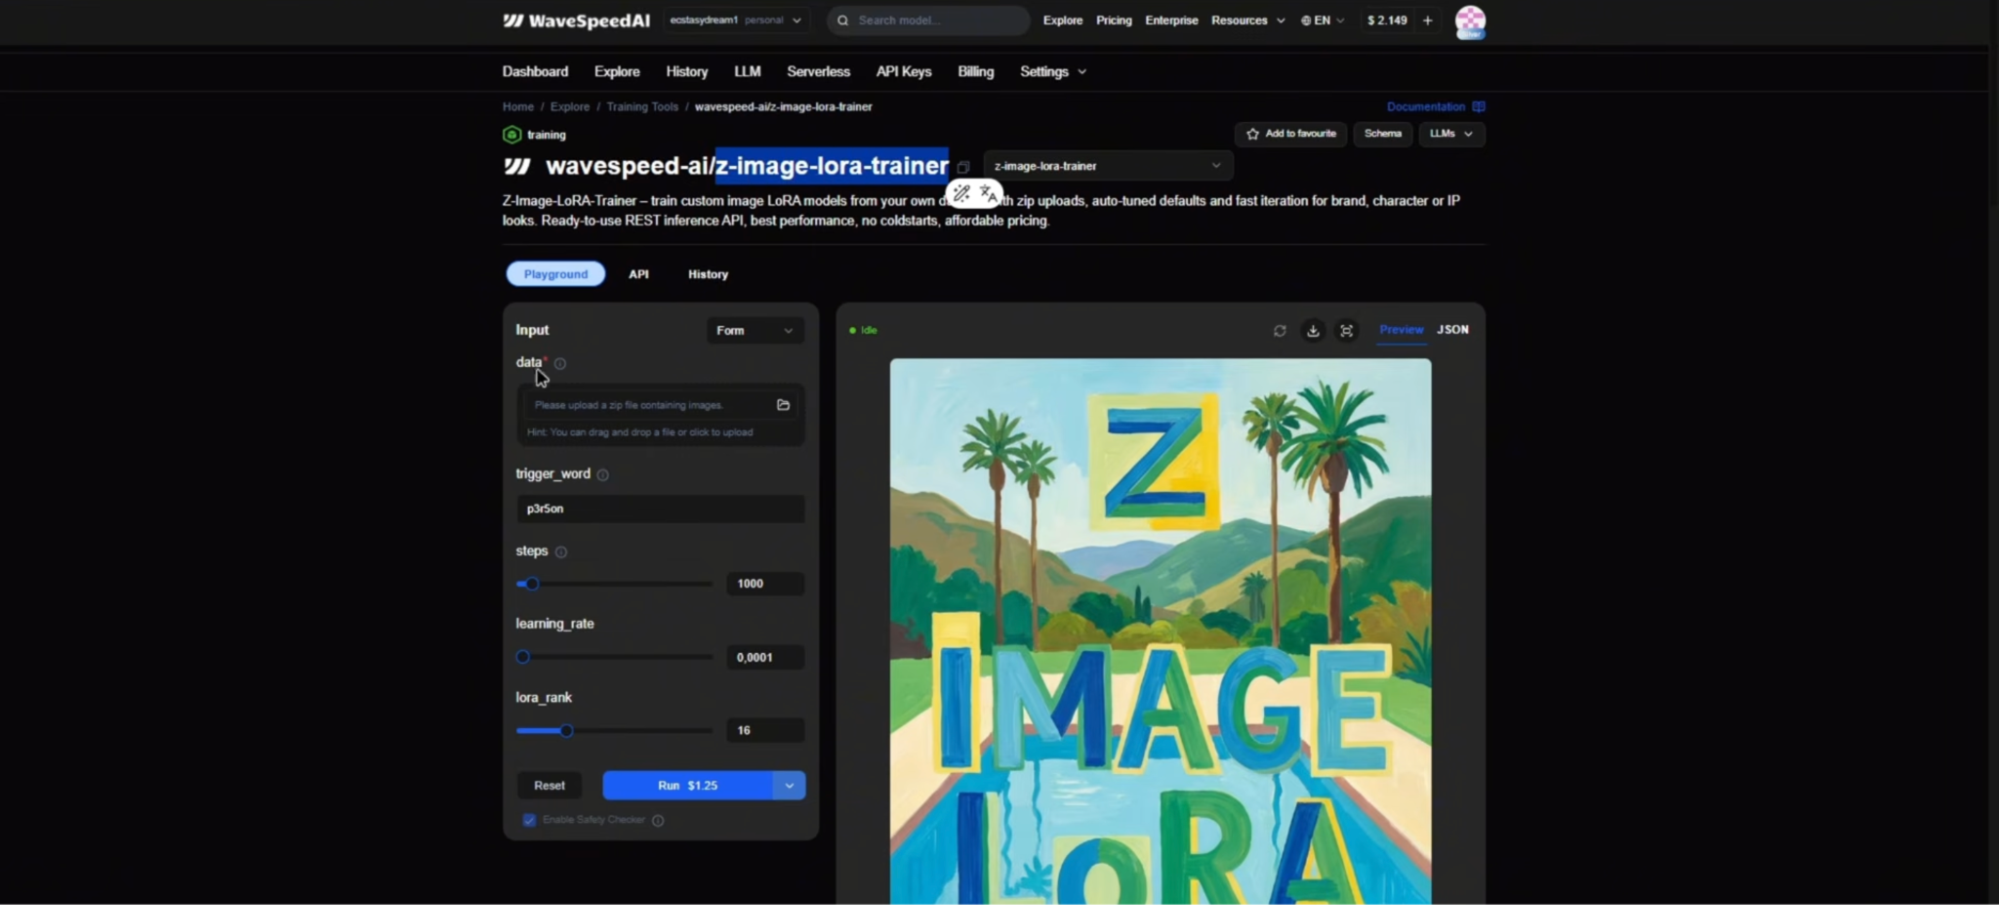The image size is (1999, 905).
Task: Open the Dashboard nav item
Action: 535,72
